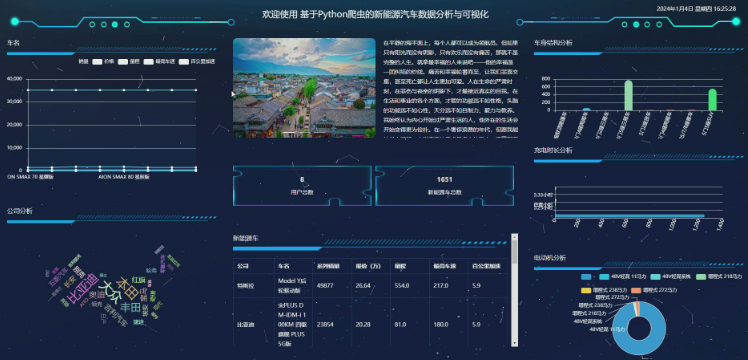Click the 电动机分析 panel title
This screenshot has height=360, width=748.
pos(550,258)
